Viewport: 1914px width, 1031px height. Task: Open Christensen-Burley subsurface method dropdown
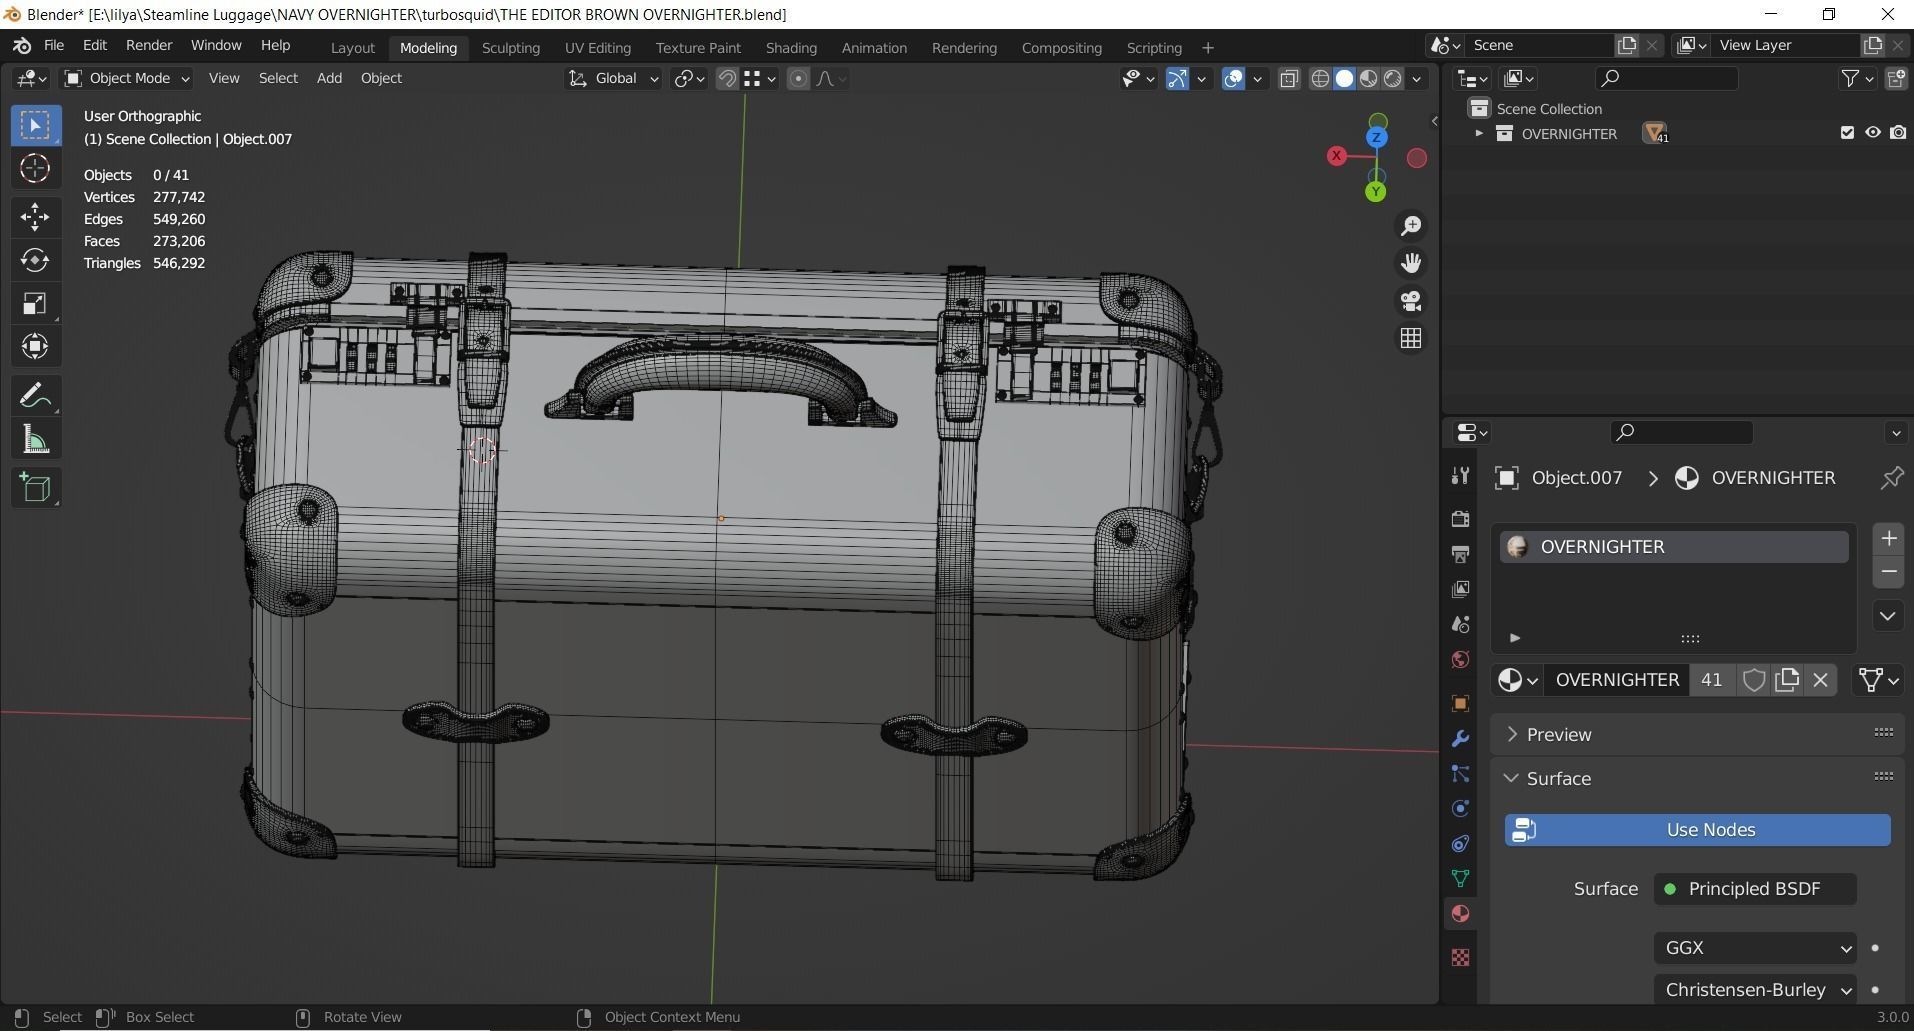pos(1755,989)
